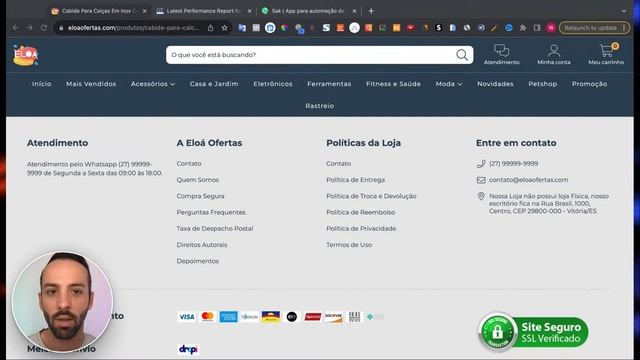Open Mais Vendidos menu item

[x=91, y=84]
